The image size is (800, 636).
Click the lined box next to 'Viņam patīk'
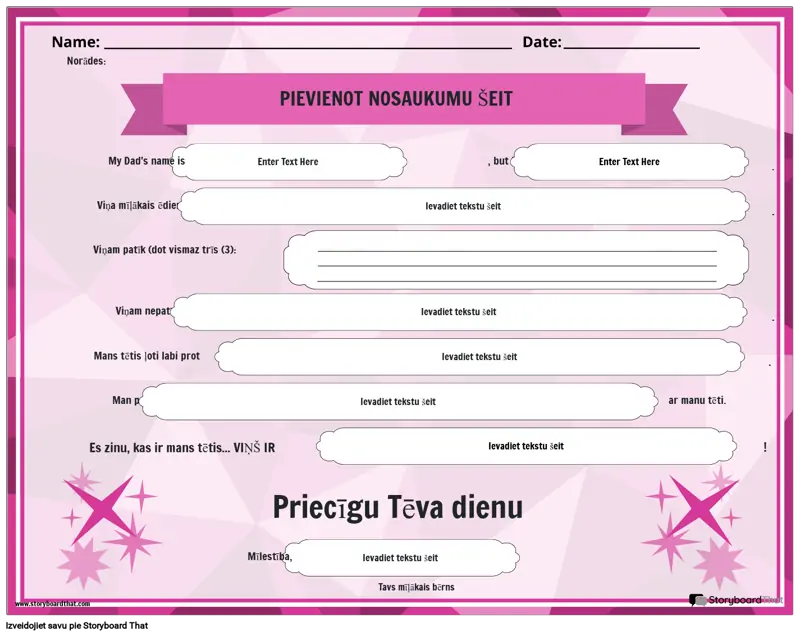(516, 260)
